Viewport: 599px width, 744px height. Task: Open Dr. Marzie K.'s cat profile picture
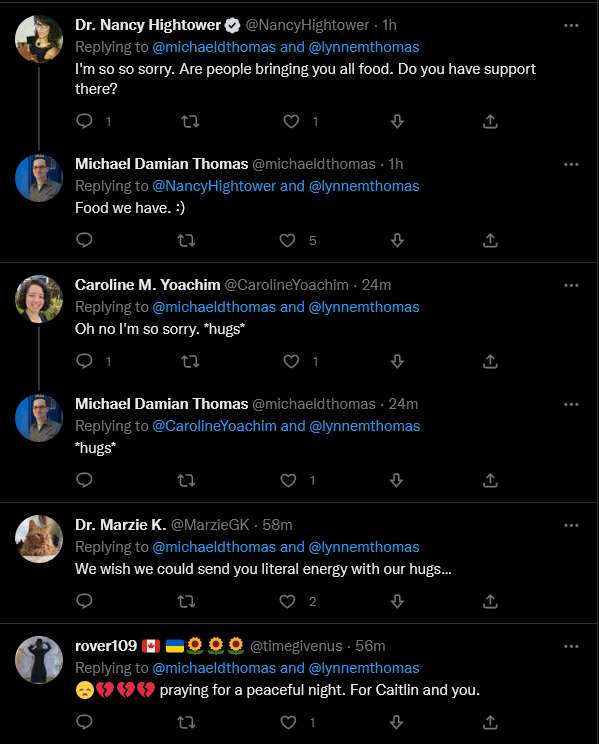tap(39, 539)
